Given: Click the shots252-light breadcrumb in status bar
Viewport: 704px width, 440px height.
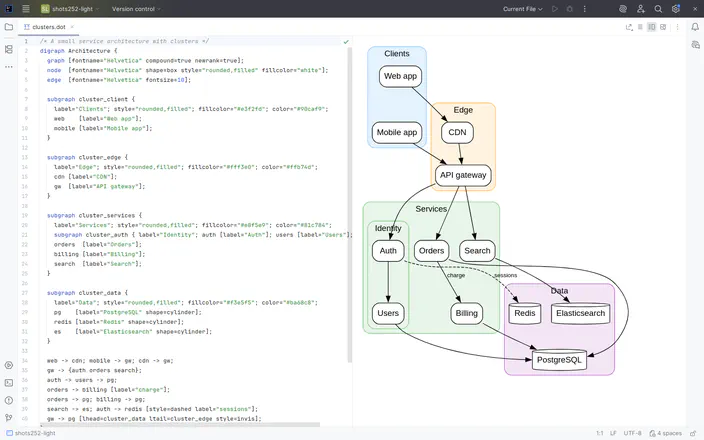Looking at the screenshot, I should pyautogui.click(x=31, y=433).
